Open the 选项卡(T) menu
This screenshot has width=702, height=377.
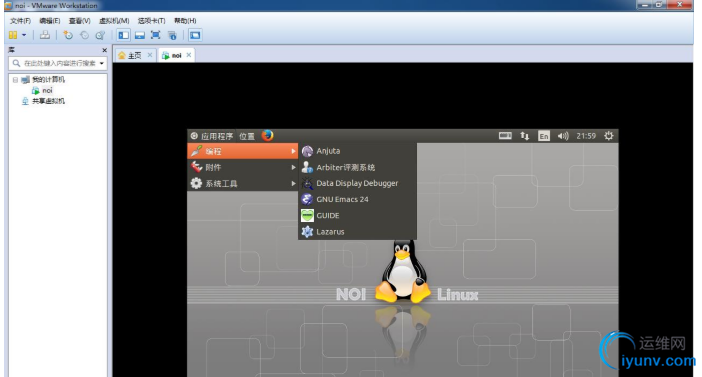[151, 21]
